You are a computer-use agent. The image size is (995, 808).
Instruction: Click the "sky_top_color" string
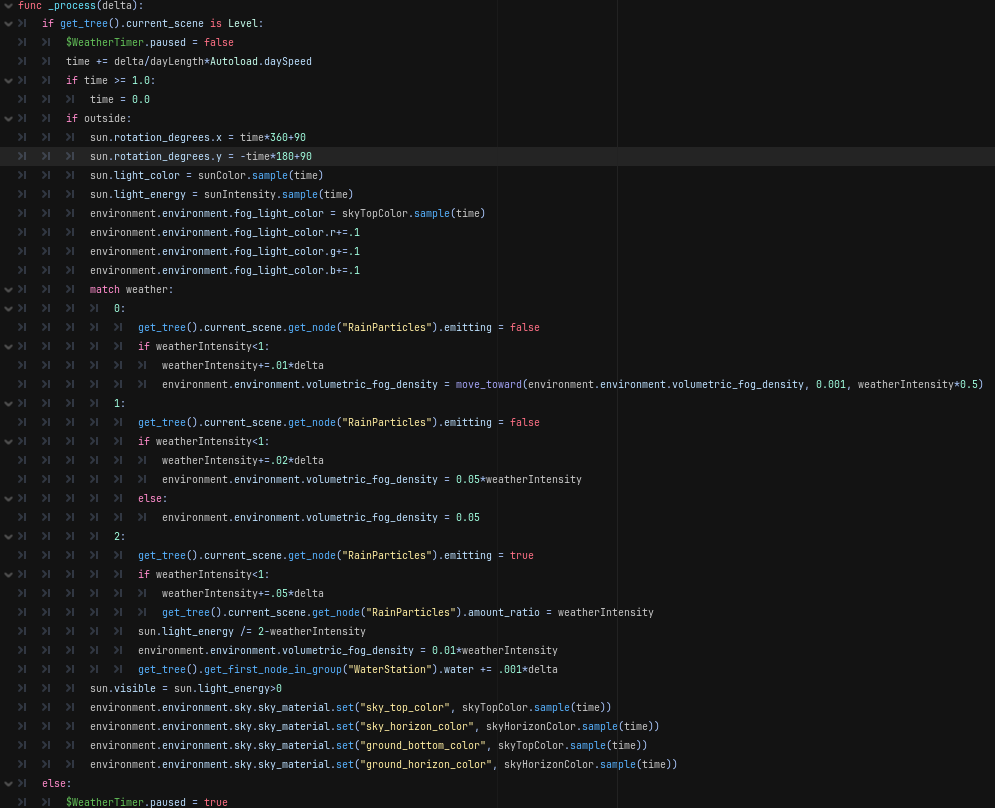click(404, 707)
